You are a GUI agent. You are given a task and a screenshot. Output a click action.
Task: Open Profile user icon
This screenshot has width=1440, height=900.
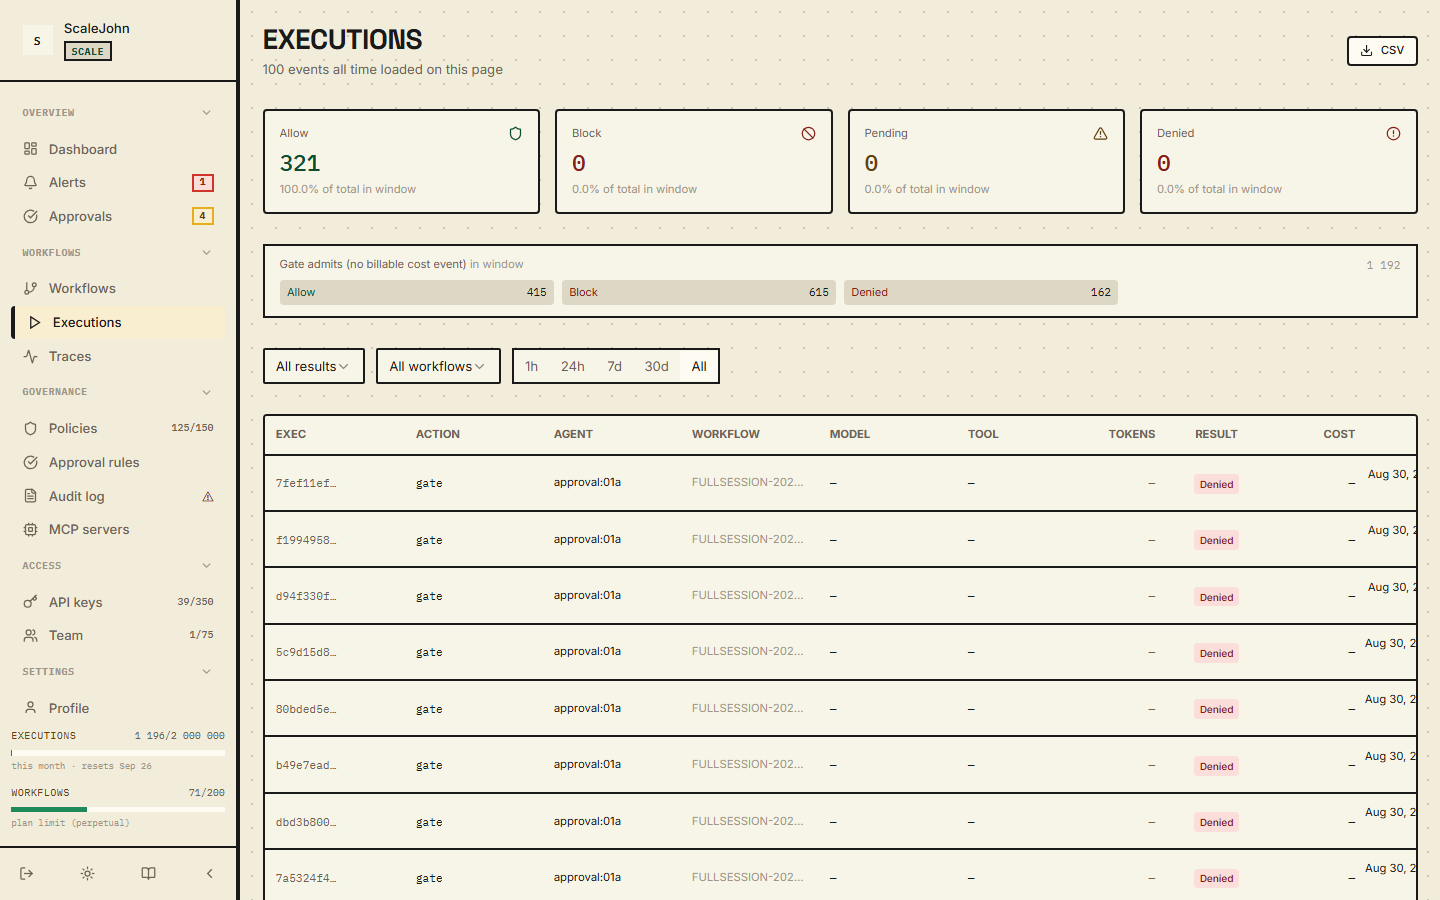pos(30,708)
